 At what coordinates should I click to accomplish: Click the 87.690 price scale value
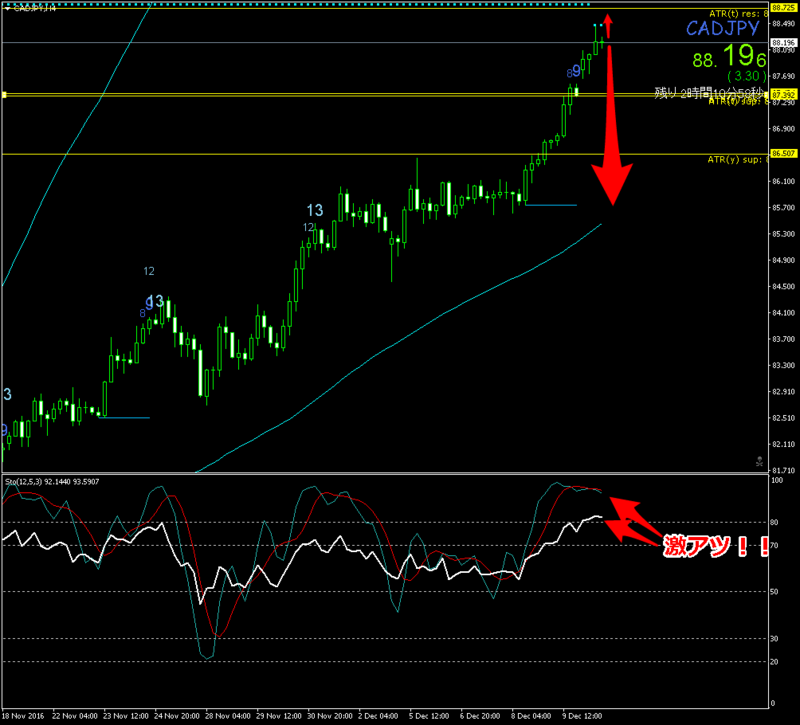click(x=783, y=76)
